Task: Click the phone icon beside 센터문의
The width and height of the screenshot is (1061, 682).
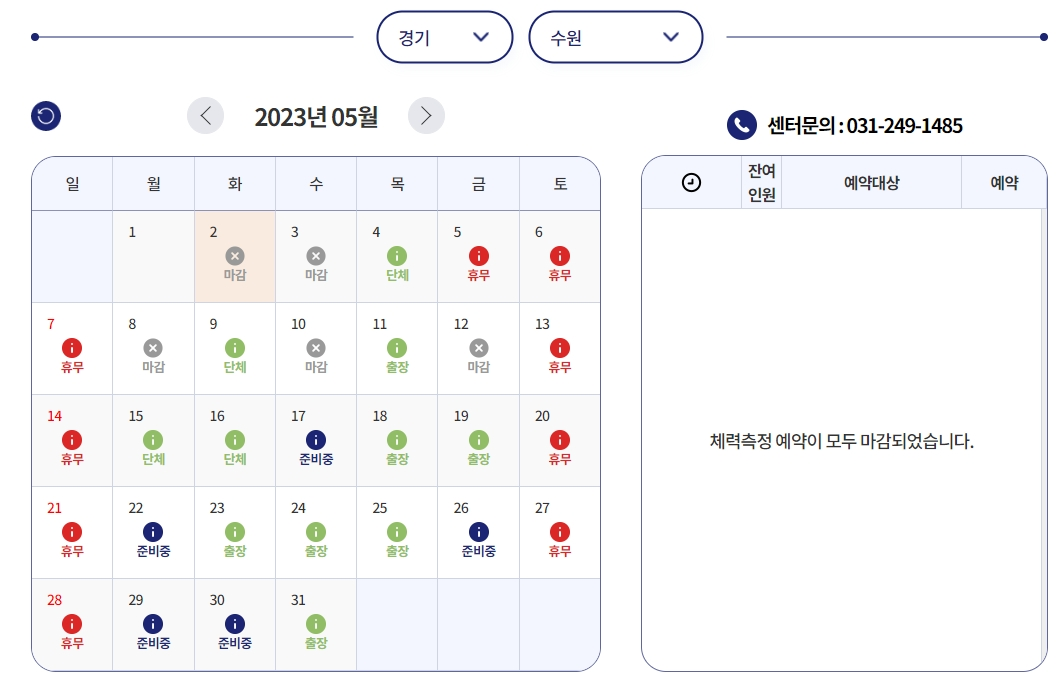Action: click(739, 124)
